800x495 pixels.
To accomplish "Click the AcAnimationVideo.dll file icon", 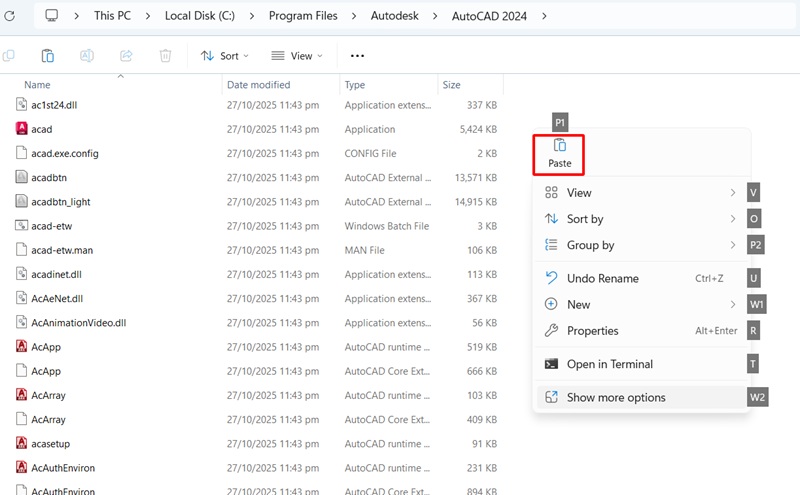I will pyautogui.click(x=21, y=322).
